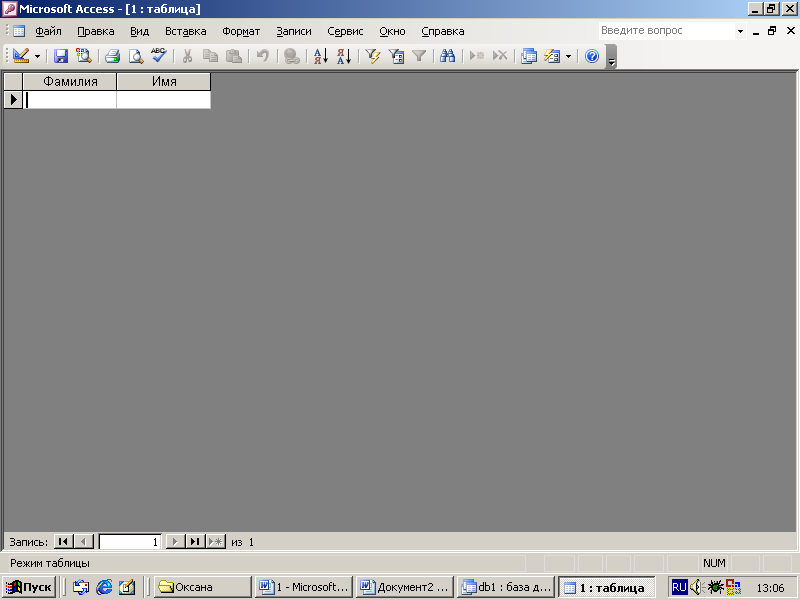Go to first record button
The width and height of the screenshot is (800, 600).
tap(63, 541)
